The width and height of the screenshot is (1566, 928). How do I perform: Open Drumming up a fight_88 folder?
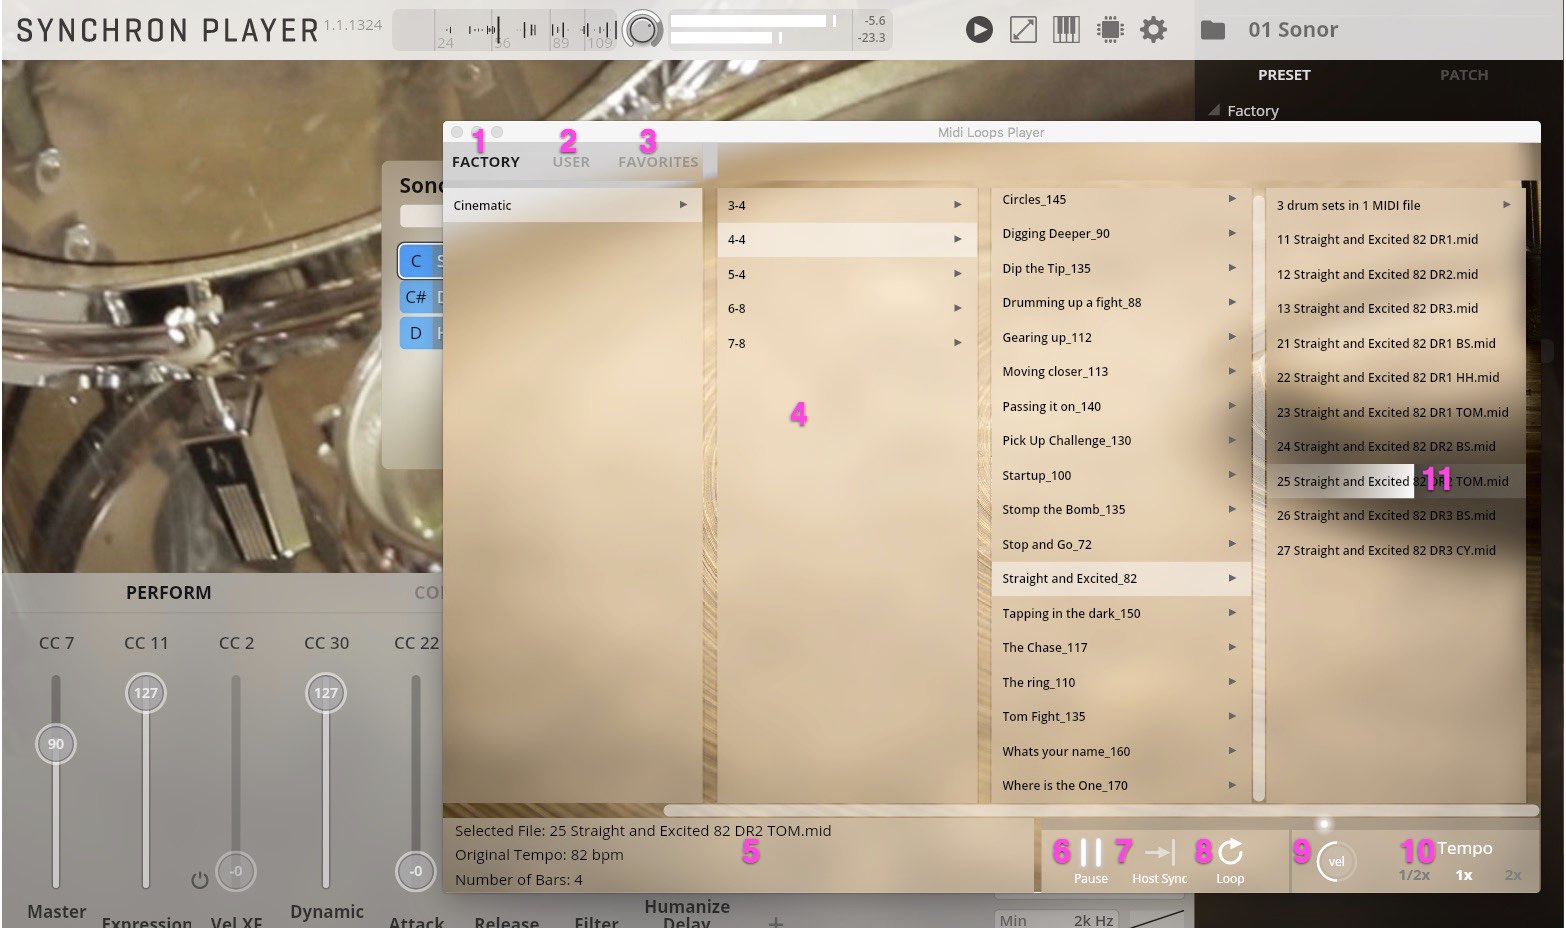point(1120,302)
